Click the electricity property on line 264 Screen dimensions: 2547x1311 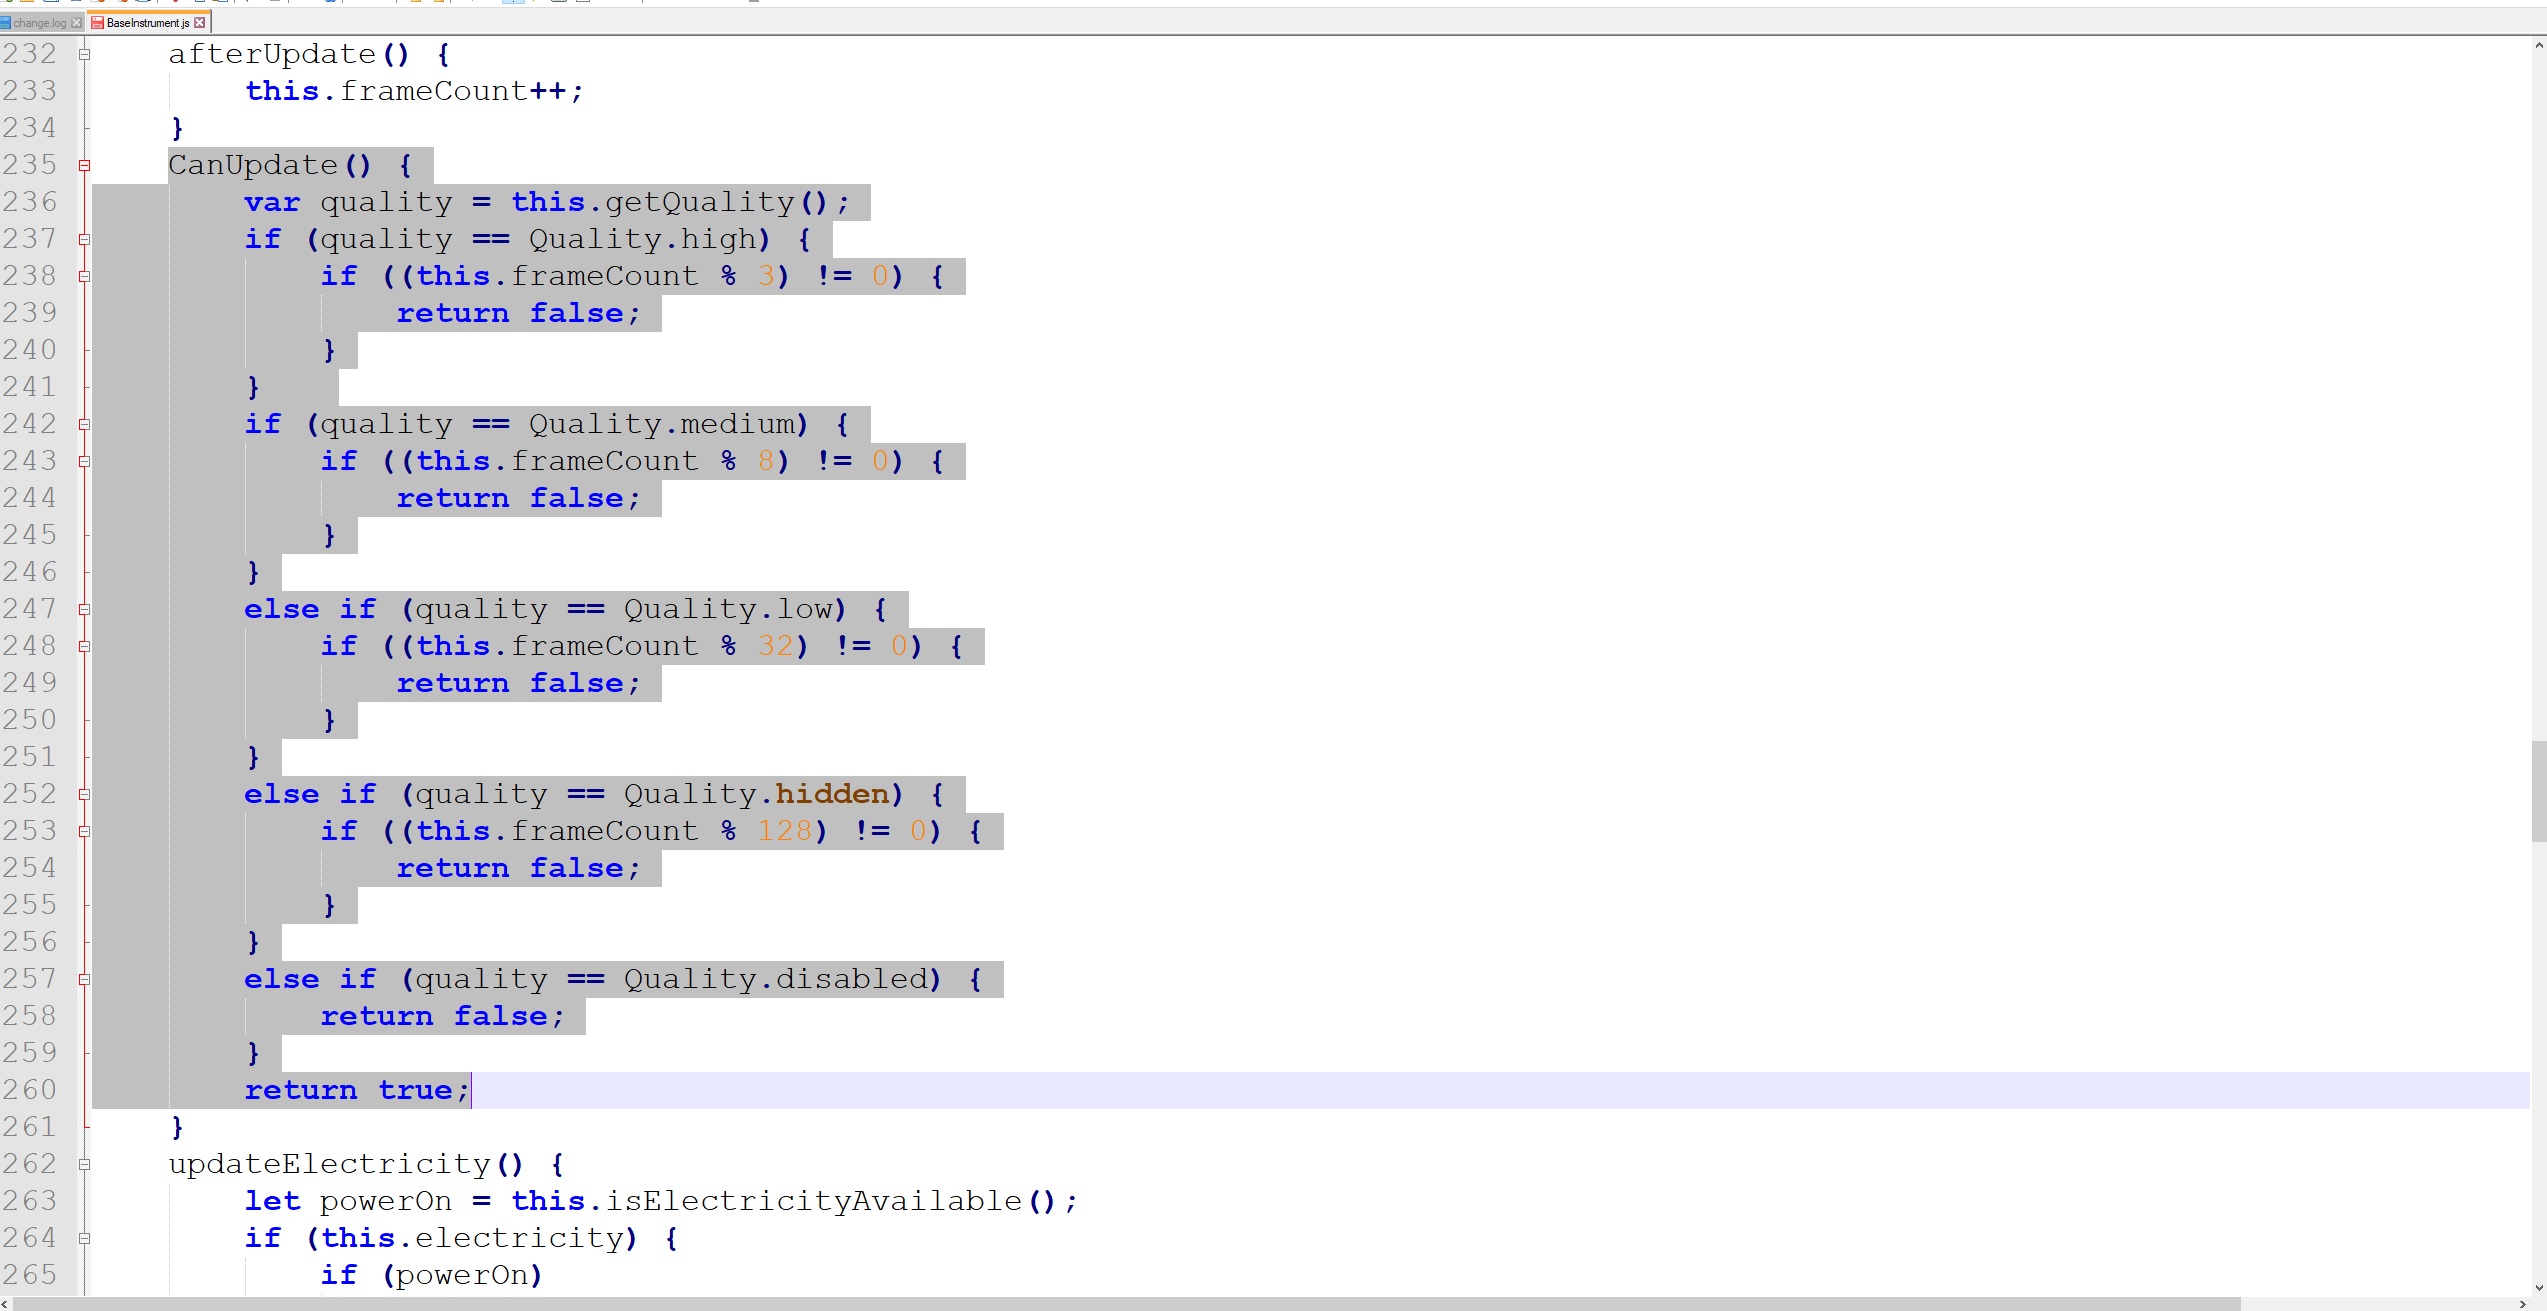click(519, 1238)
